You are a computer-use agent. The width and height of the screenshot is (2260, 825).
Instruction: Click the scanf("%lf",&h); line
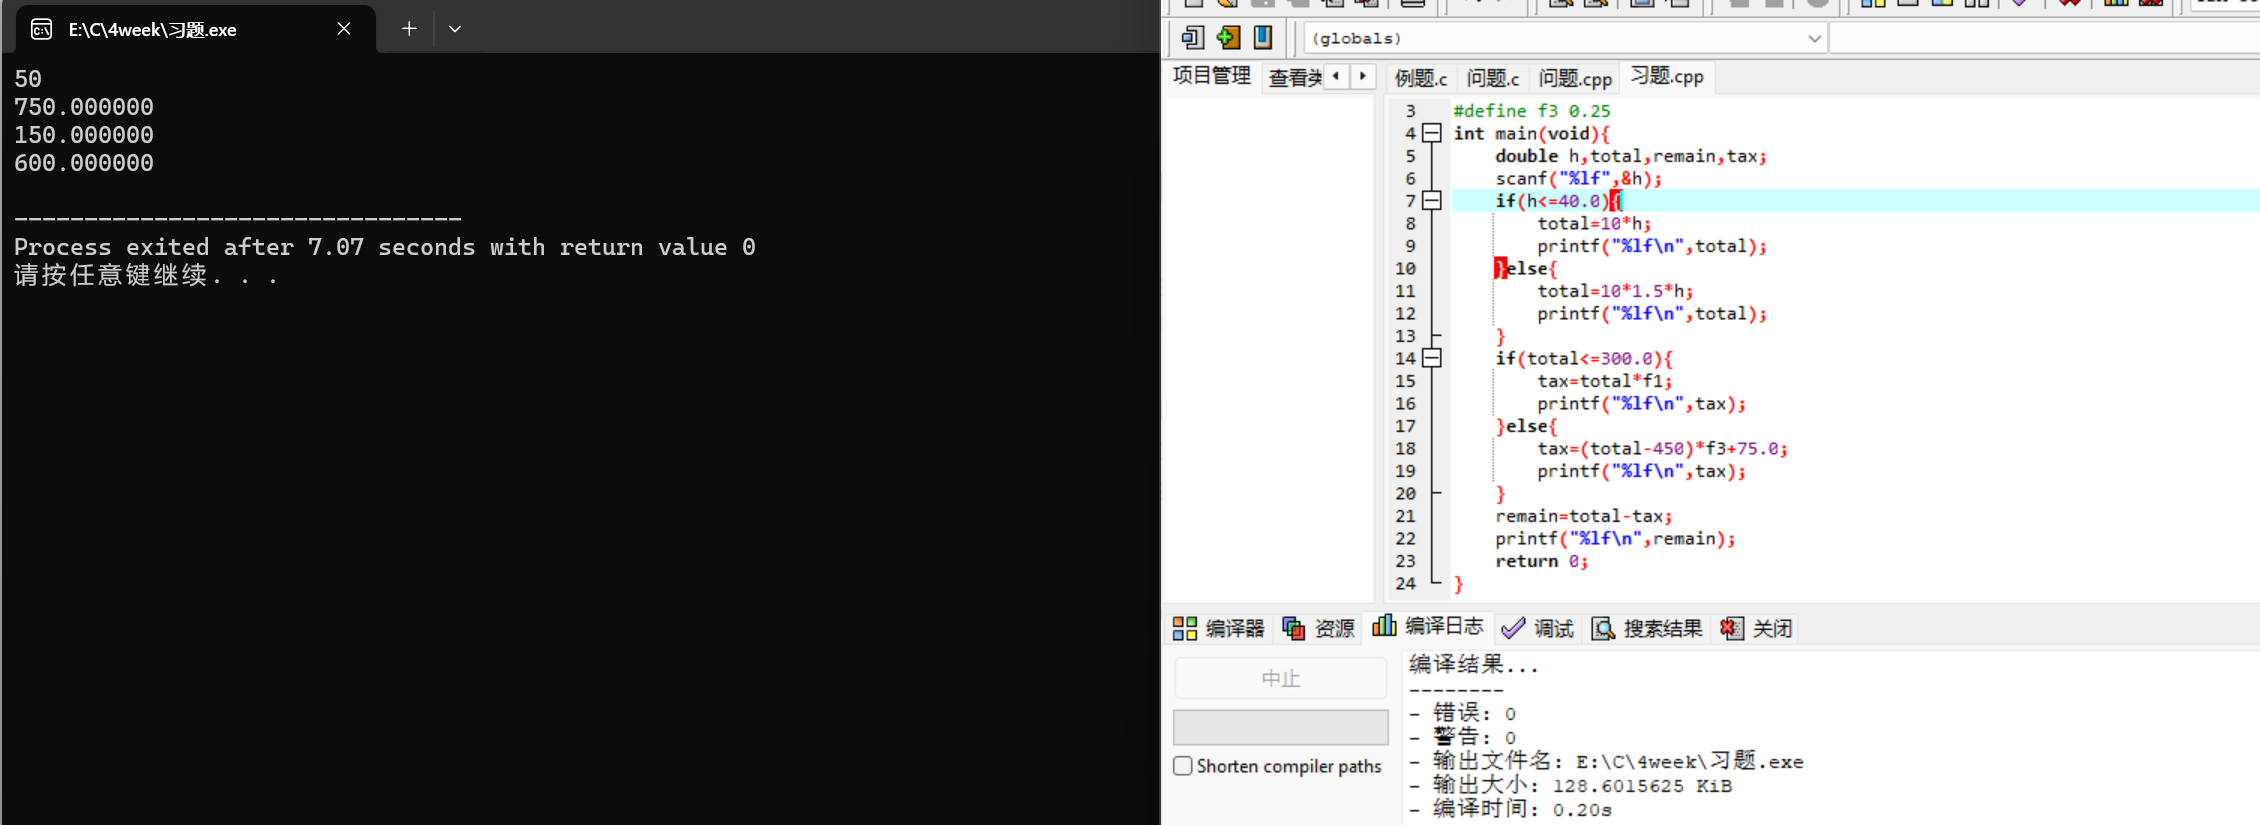pos(1578,178)
